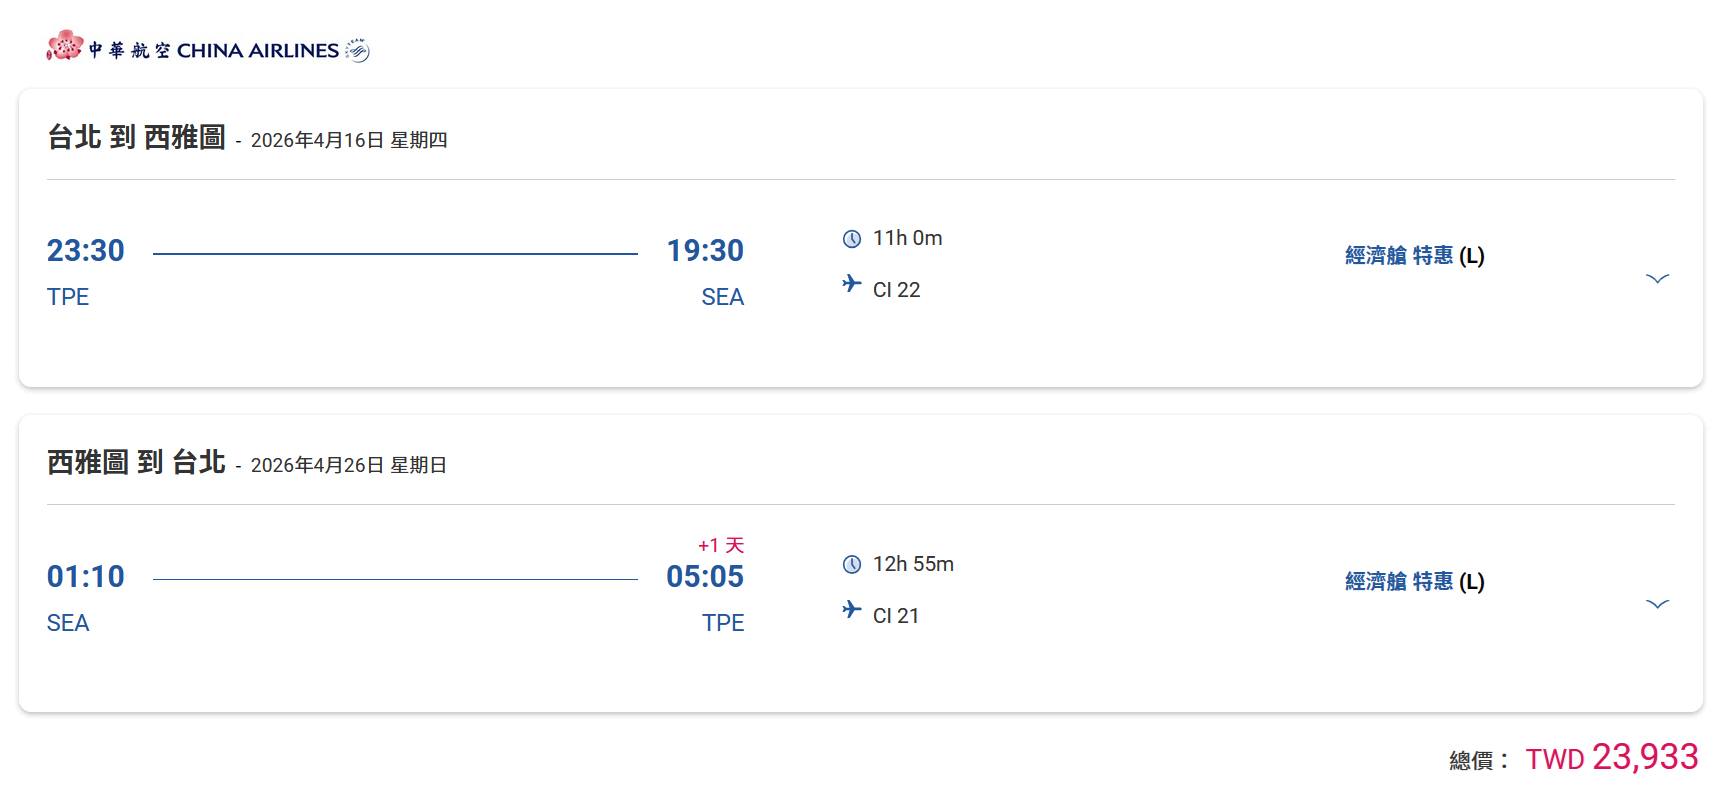Click the CI 22 flight number
Screen dimensions: 1723x803
tap(896, 290)
